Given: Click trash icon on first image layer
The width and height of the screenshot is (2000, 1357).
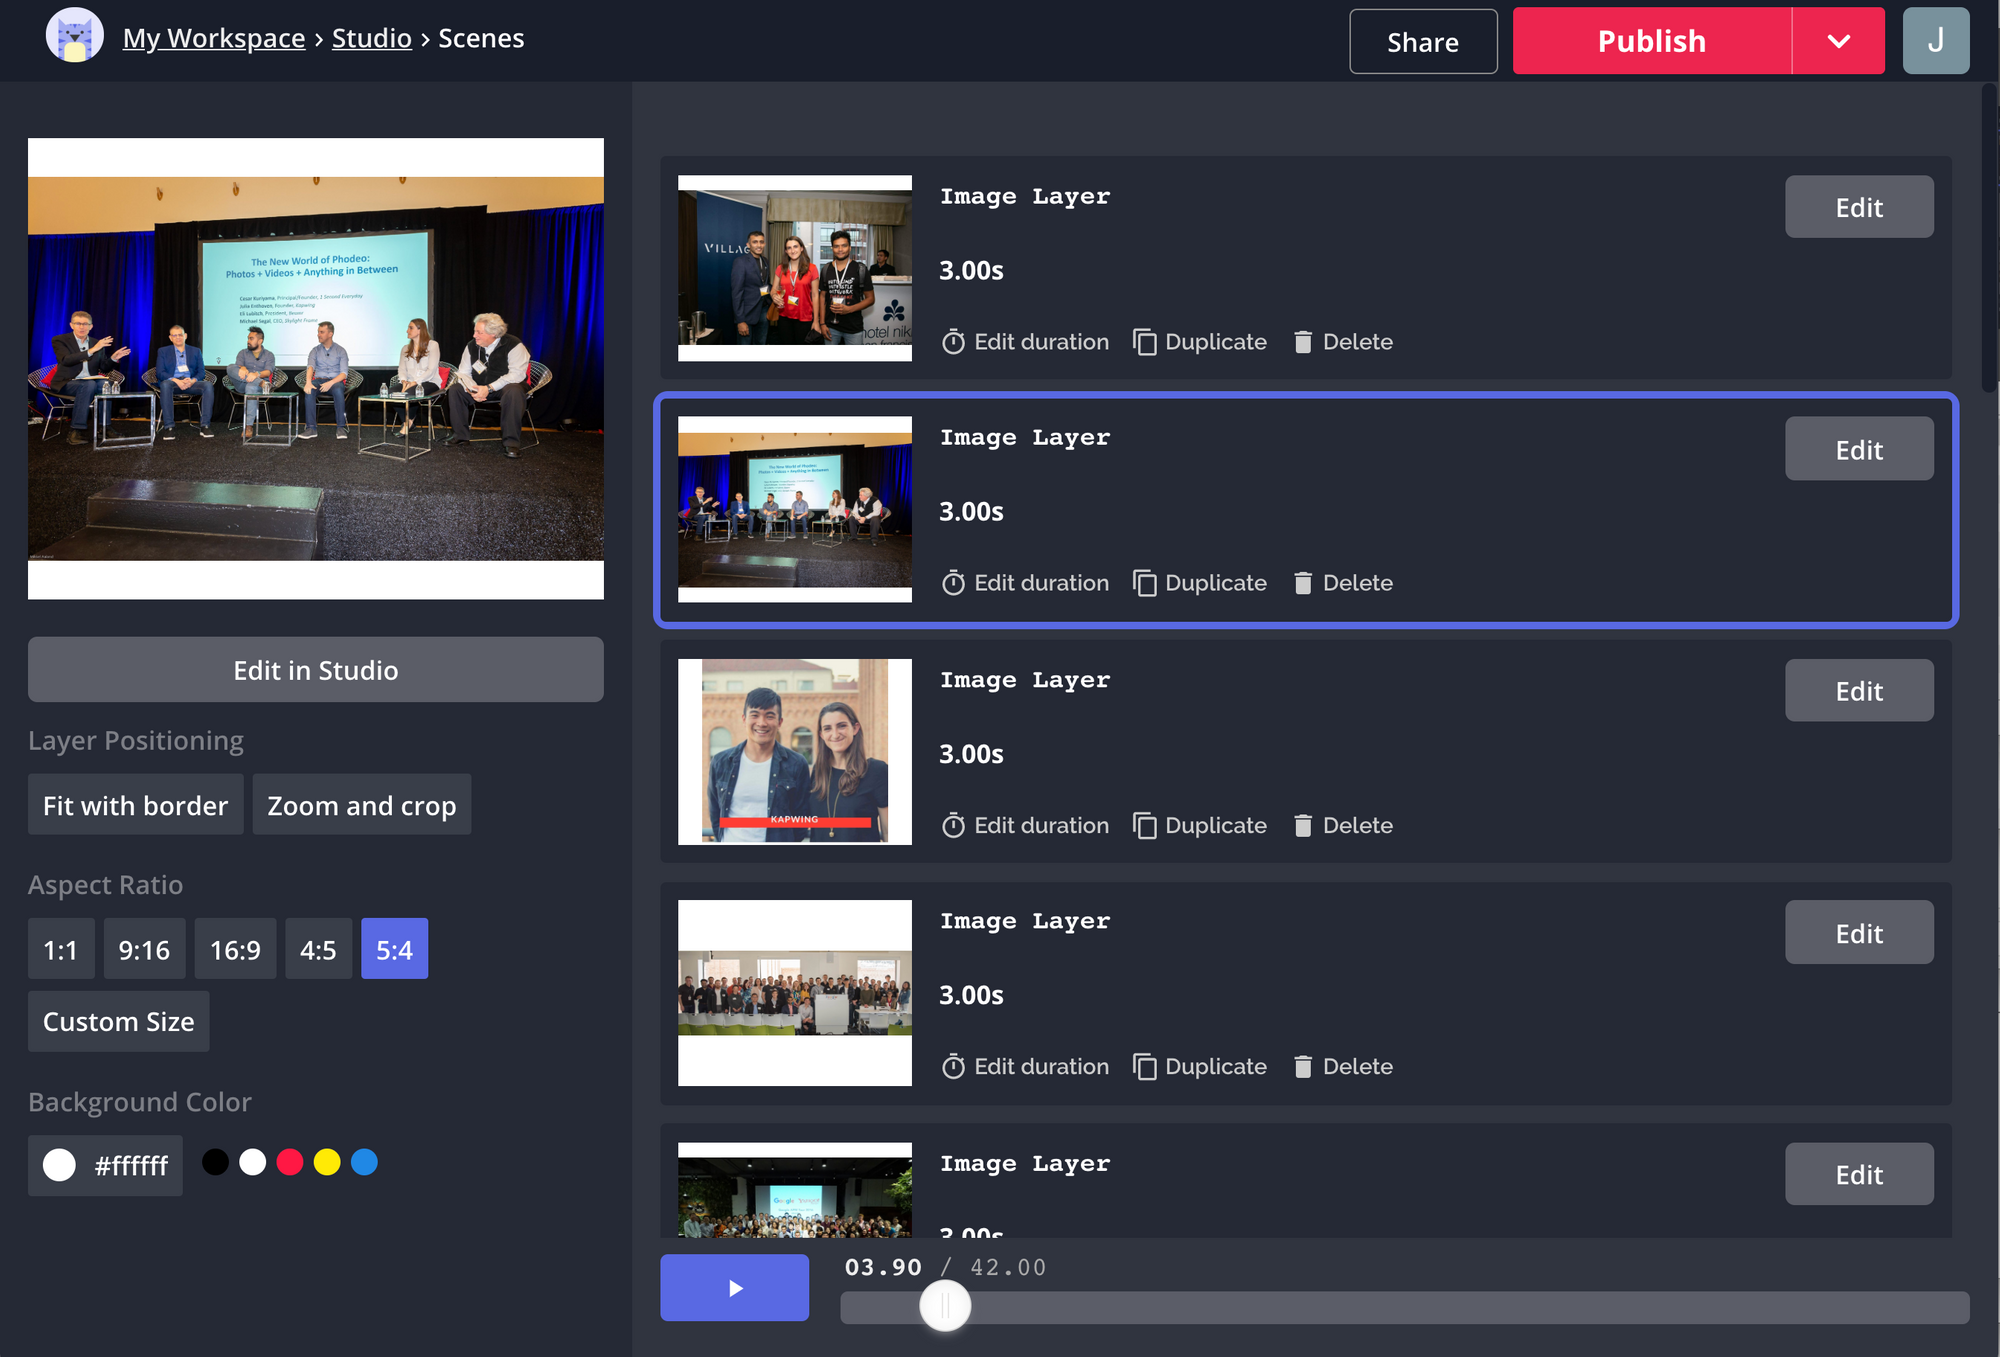Looking at the screenshot, I should click(x=1302, y=342).
